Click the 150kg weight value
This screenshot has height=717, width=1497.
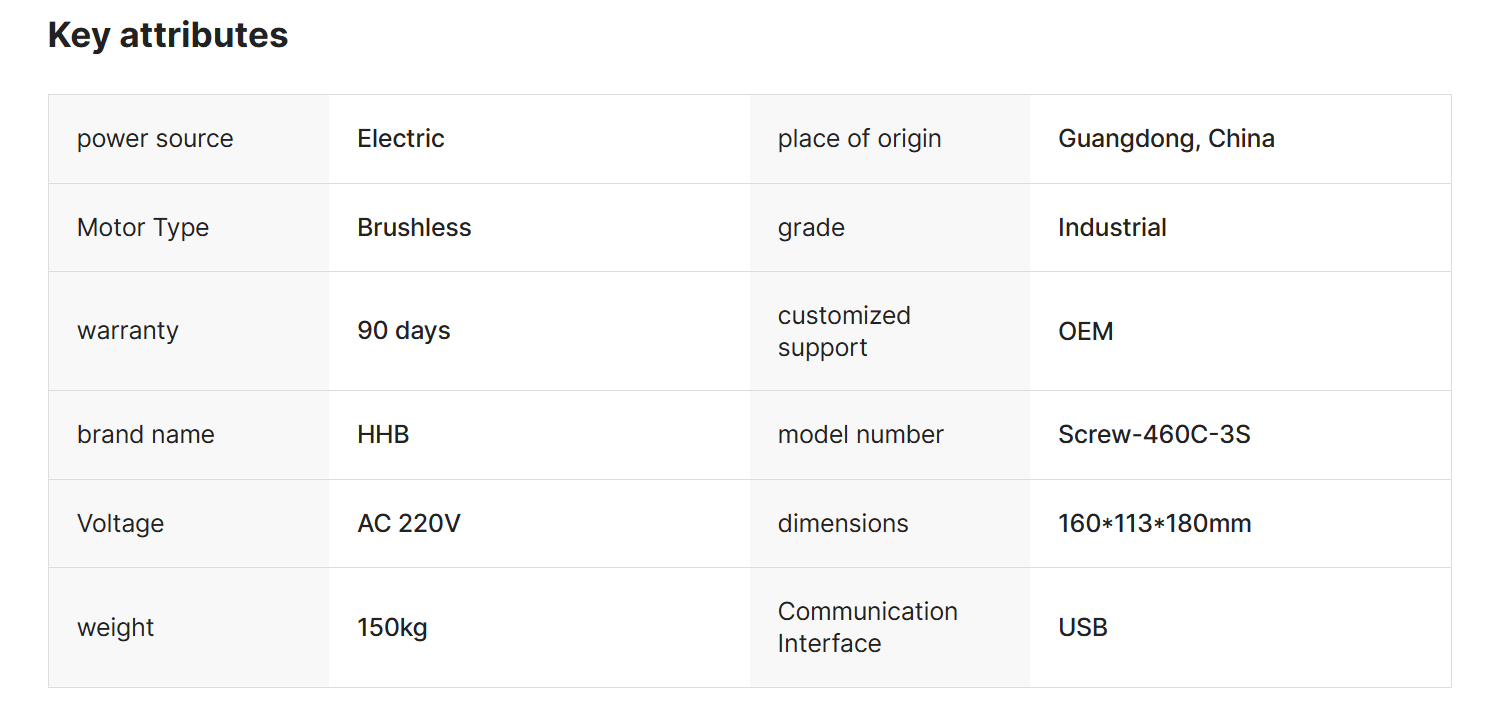click(x=392, y=628)
